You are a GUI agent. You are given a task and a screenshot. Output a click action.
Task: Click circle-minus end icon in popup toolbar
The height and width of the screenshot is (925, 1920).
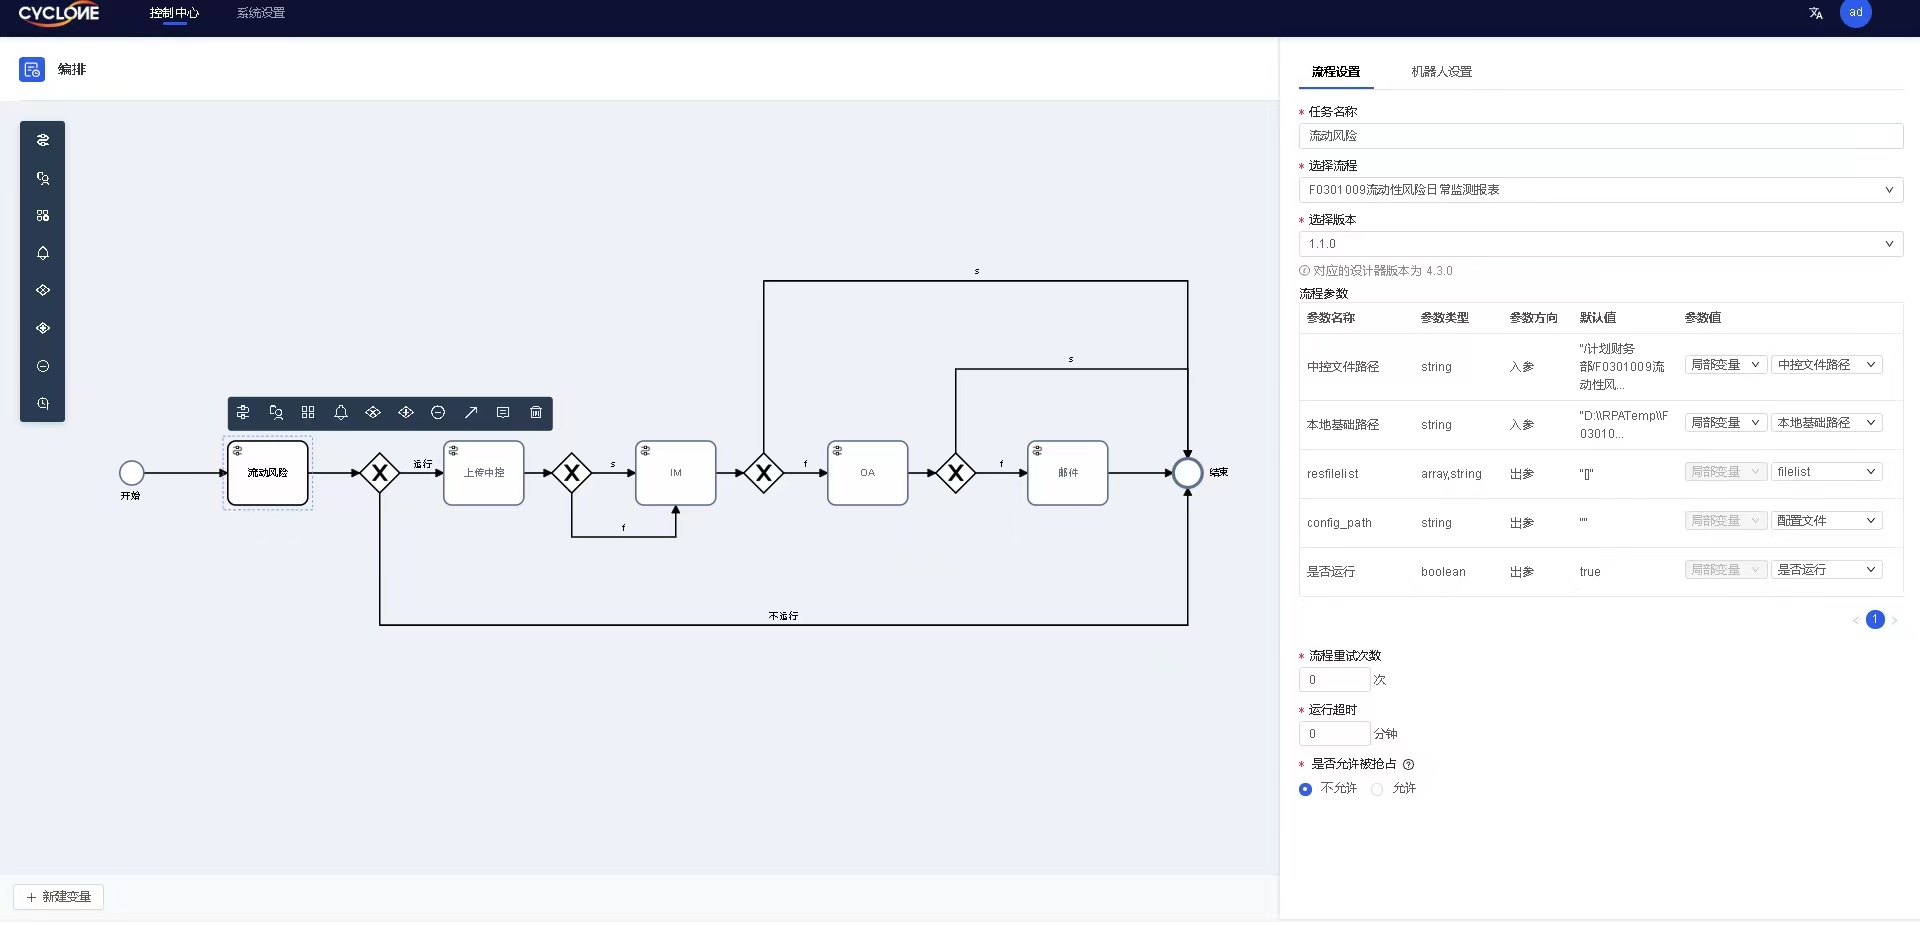click(438, 412)
